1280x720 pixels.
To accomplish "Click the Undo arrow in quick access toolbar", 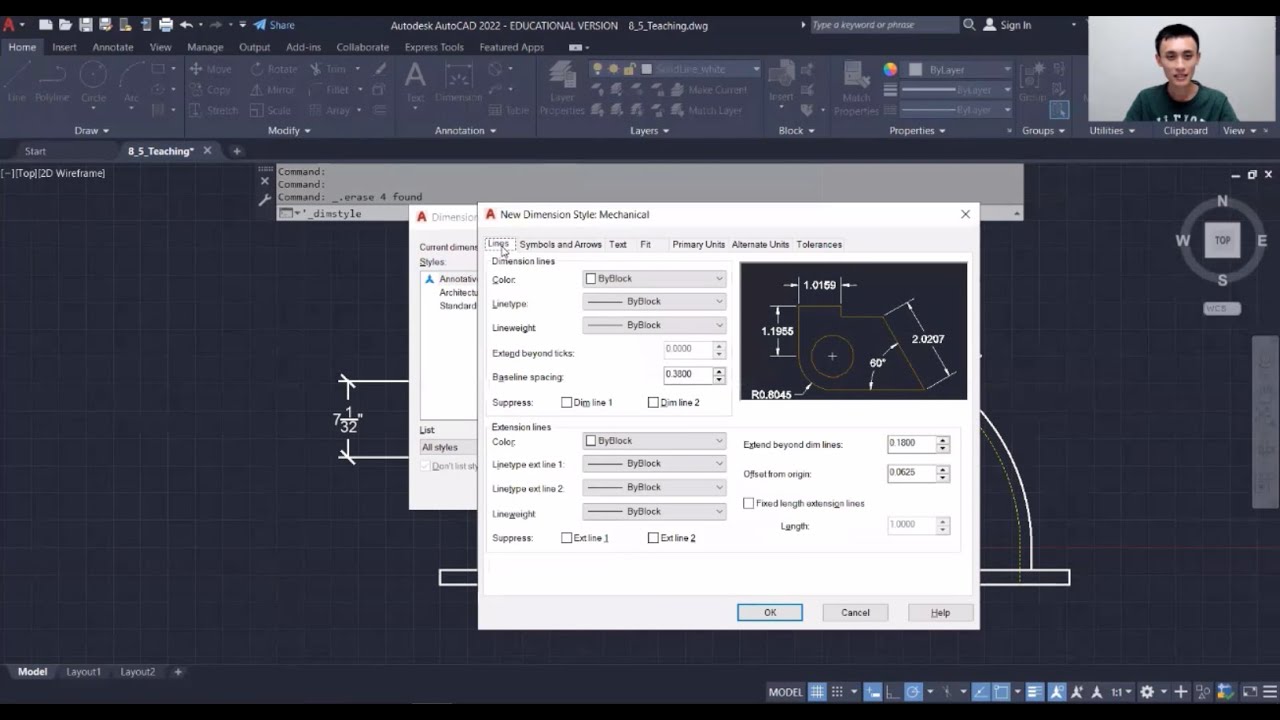I will 186,24.
